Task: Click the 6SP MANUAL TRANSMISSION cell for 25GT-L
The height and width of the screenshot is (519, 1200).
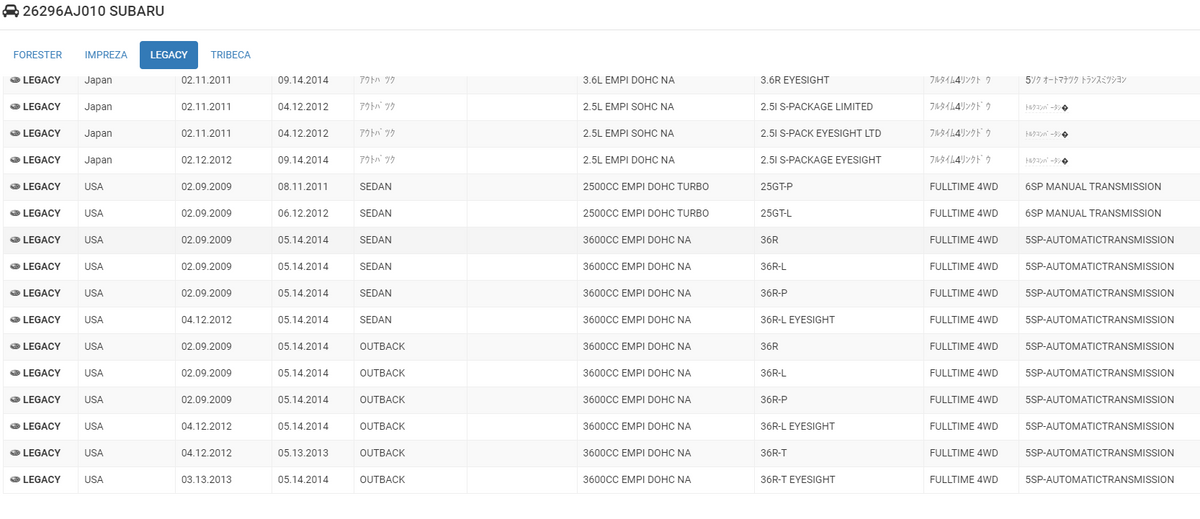Action: pyautogui.click(x=1093, y=213)
